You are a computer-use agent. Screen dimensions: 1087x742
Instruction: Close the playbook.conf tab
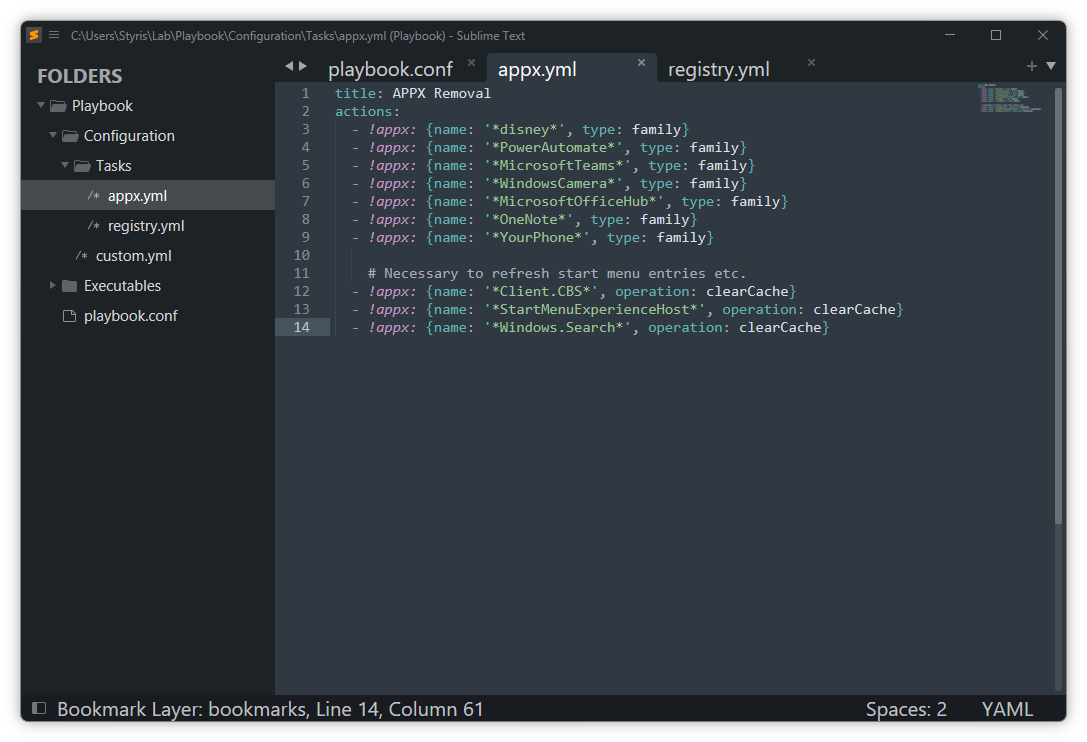[472, 63]
